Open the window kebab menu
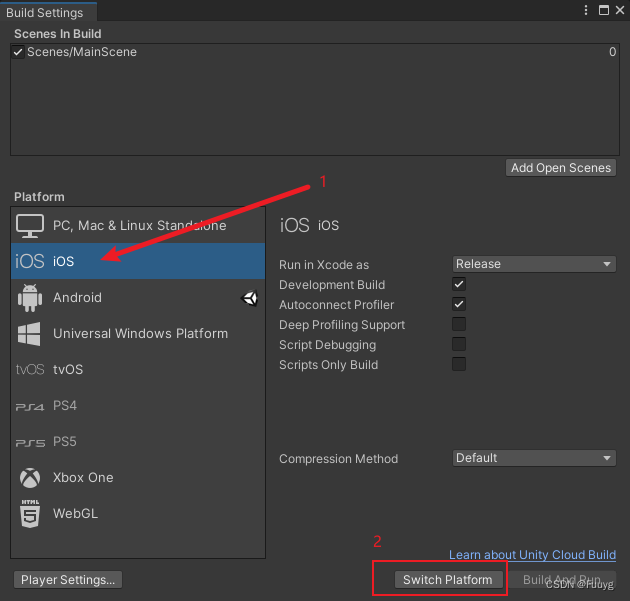The height and width of the screenshot is (601, 630). pos(586,10)
